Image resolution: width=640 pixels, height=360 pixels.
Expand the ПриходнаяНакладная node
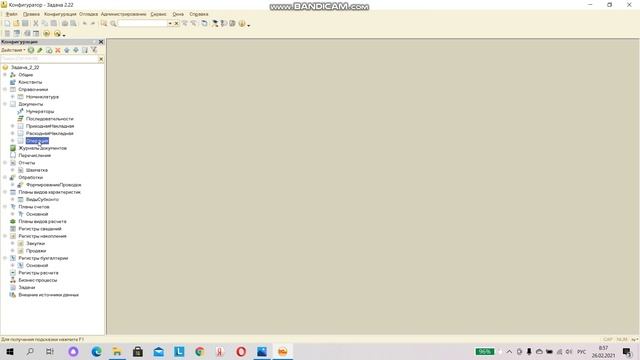[13, 126]
